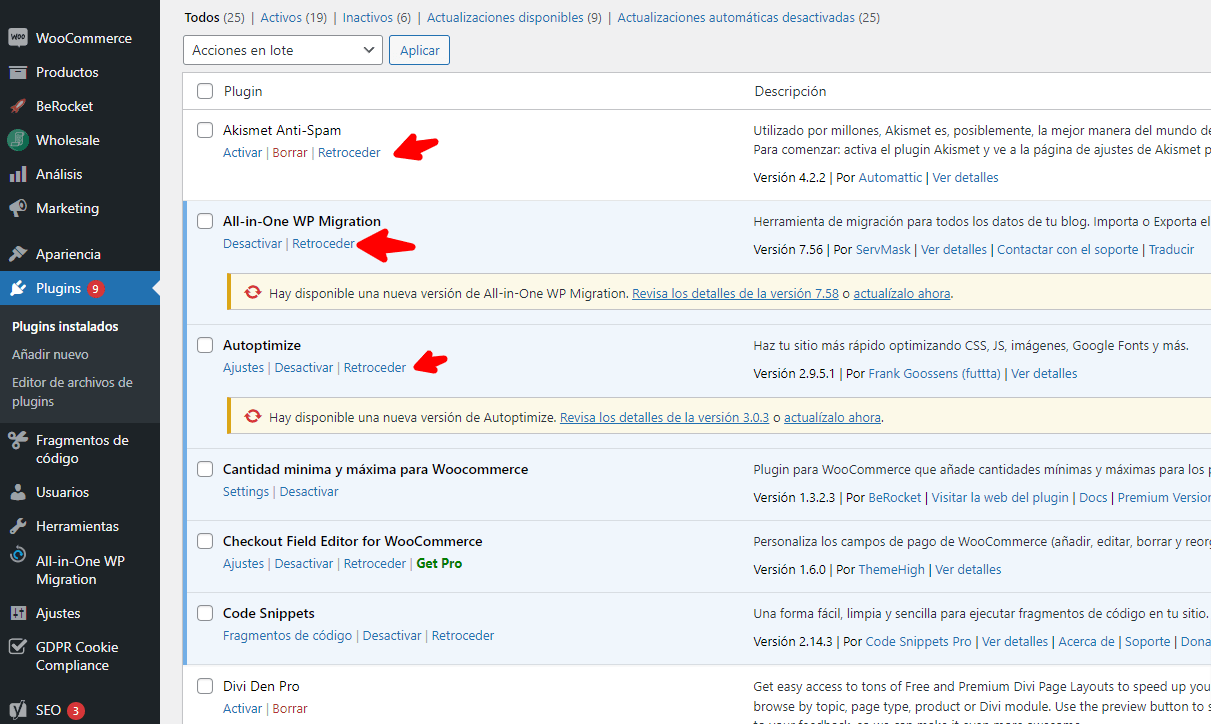Click update icon in All-in-One WP Migration notice
This screenshot has width=1211, height=724.
pos(253,293)
